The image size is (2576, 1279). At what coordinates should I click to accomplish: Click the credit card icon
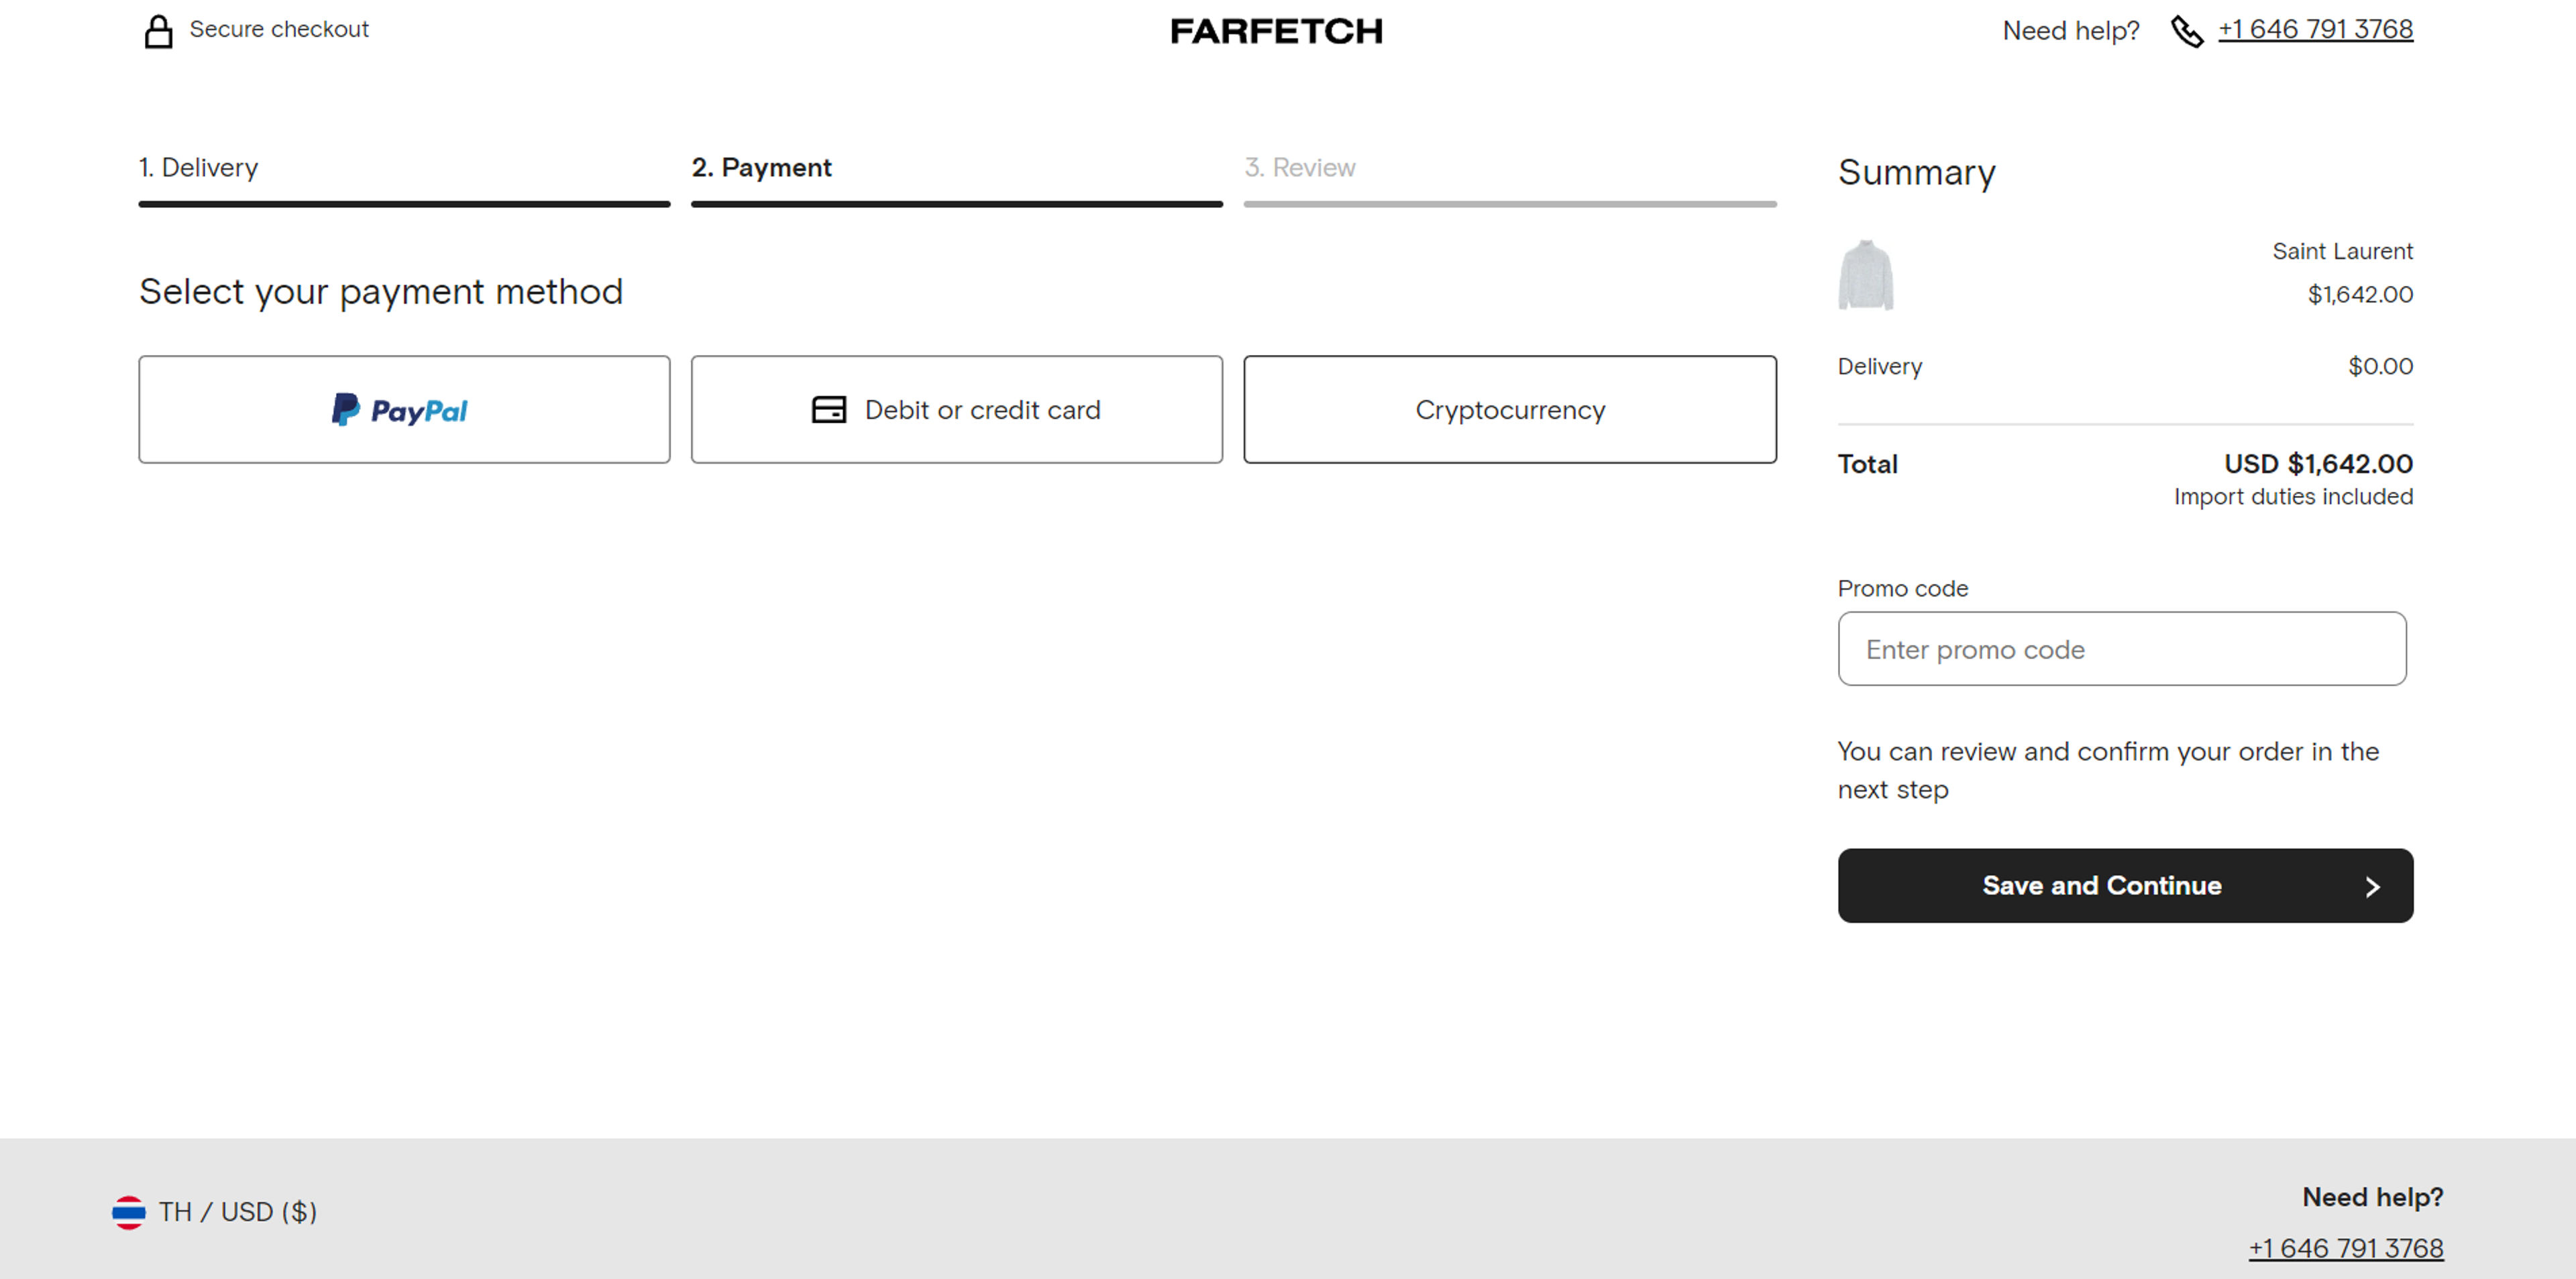click(x=828, y=410)
